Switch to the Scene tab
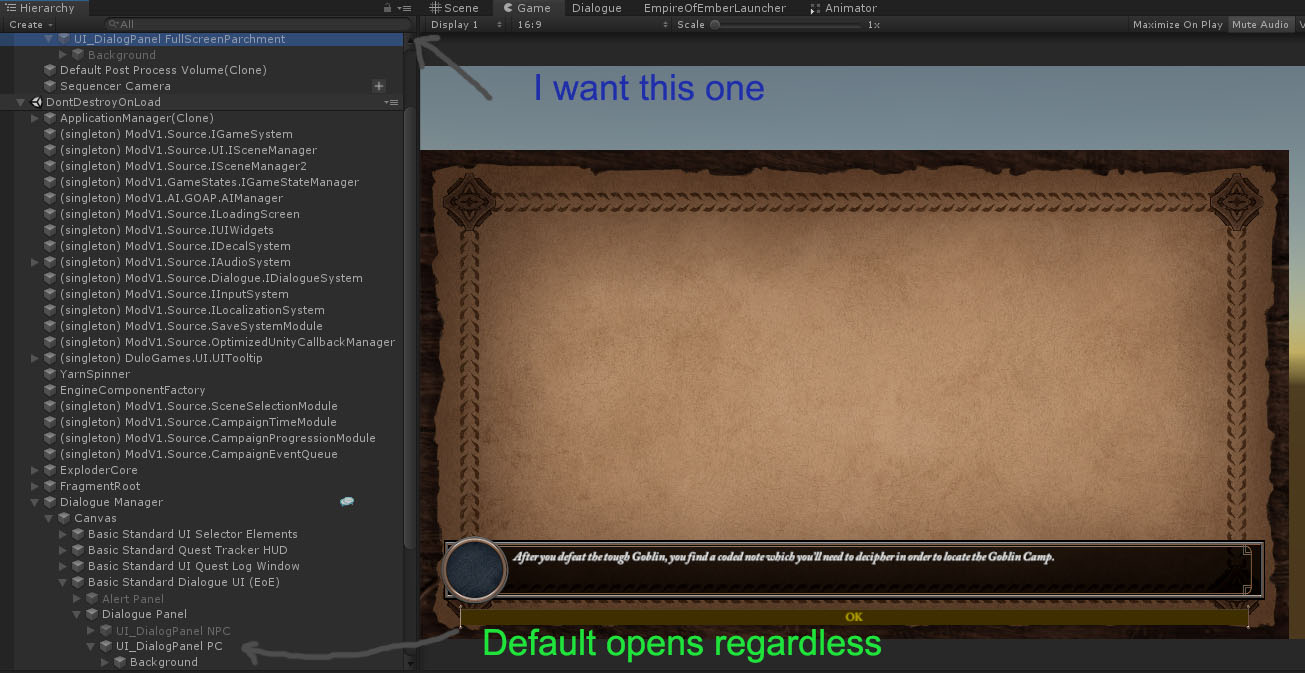This screenshot has width=1305, height=673. pos(454,8)
